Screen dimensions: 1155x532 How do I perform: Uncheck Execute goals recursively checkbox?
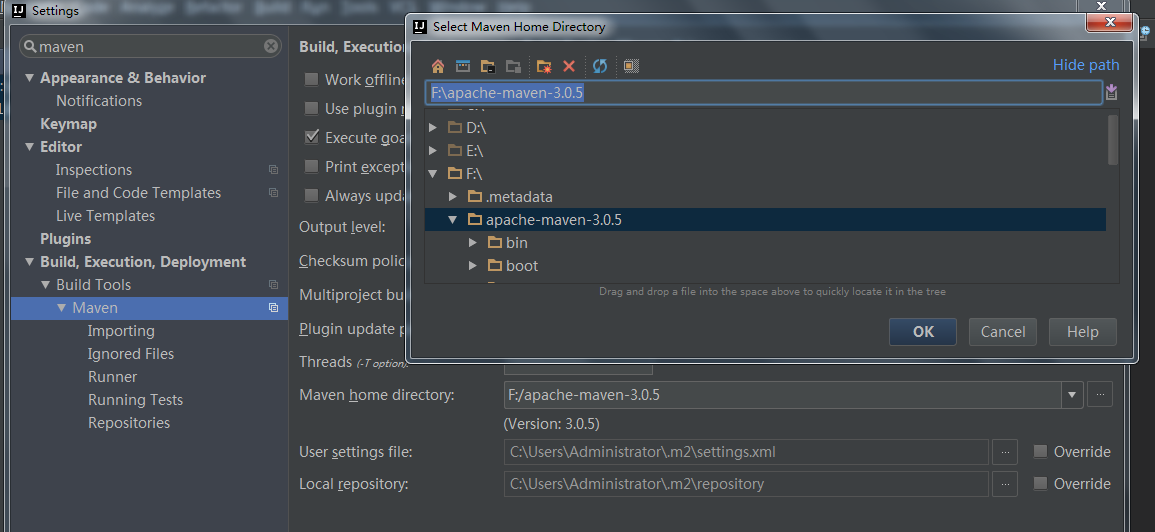pyautogui.click(x=312, y=138)
